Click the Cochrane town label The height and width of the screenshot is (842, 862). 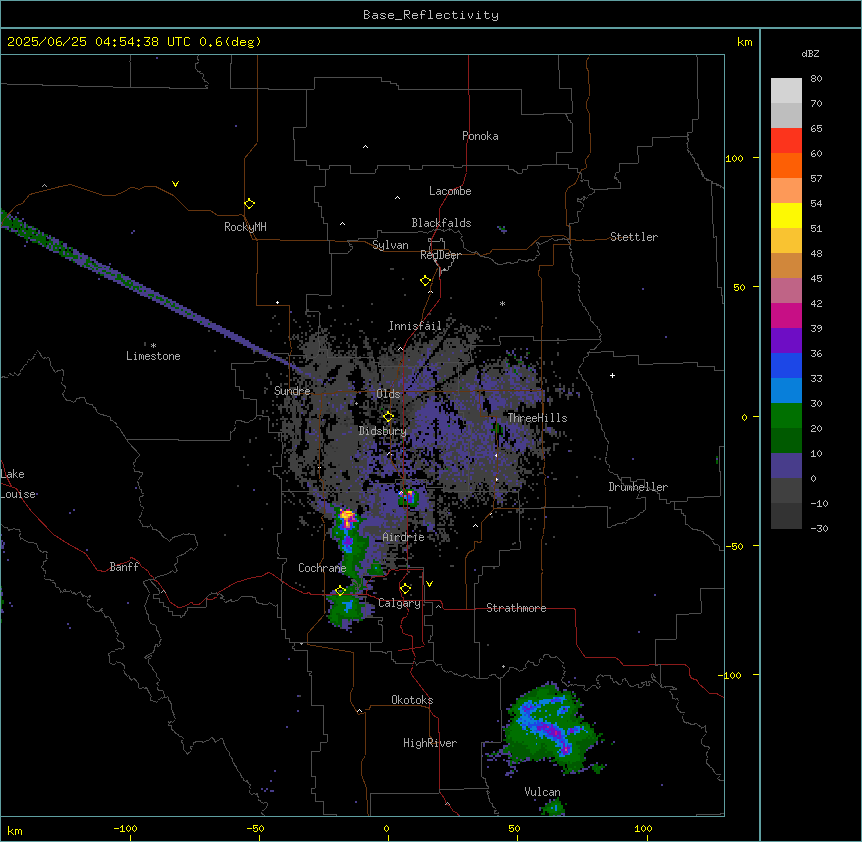click(322, 568)
